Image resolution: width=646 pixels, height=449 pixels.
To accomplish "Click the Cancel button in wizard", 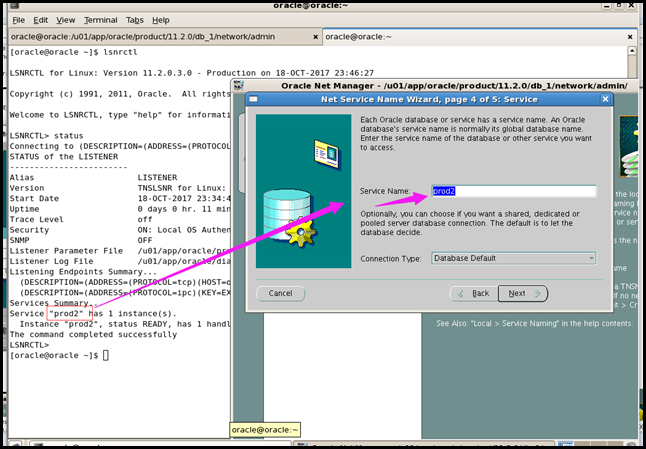I will click(x=281, y=293).
